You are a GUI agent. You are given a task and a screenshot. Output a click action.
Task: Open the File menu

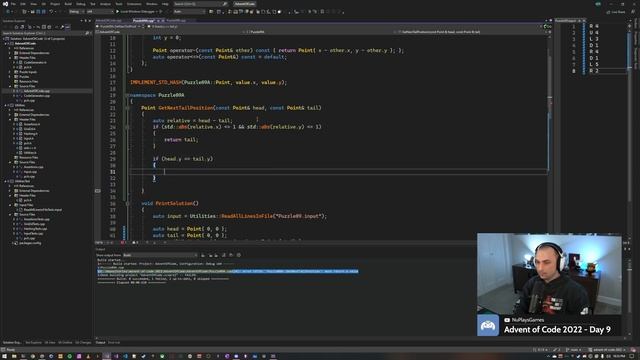(13, 4)
